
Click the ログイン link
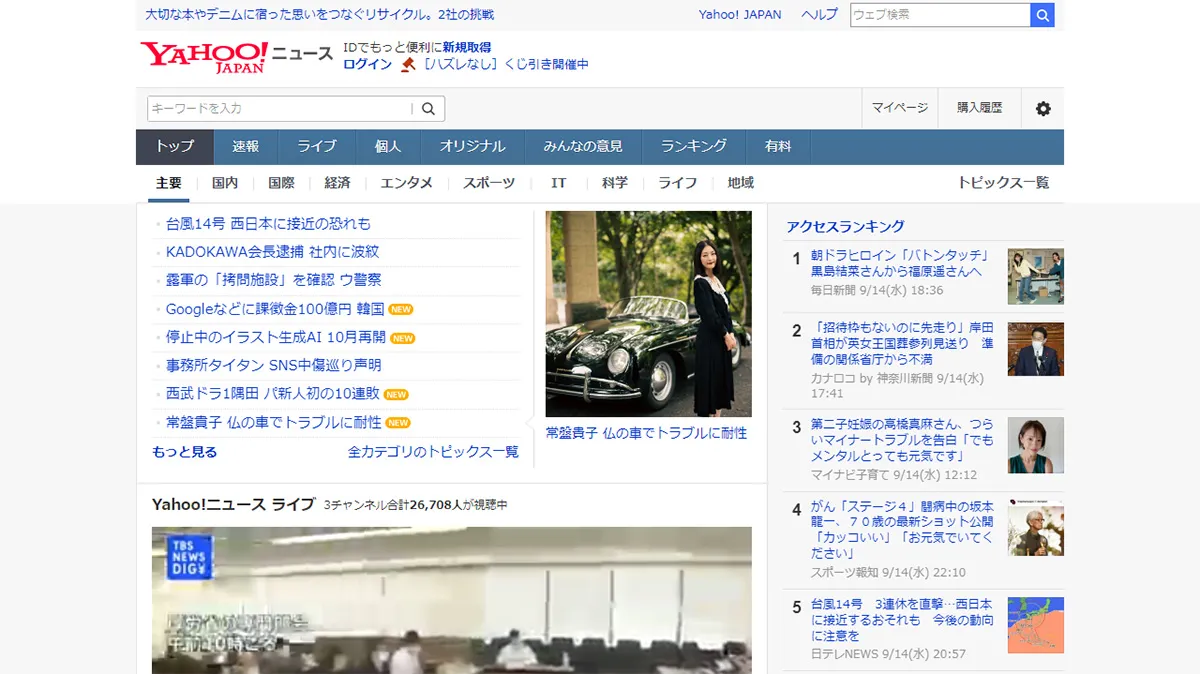point(367,64)
